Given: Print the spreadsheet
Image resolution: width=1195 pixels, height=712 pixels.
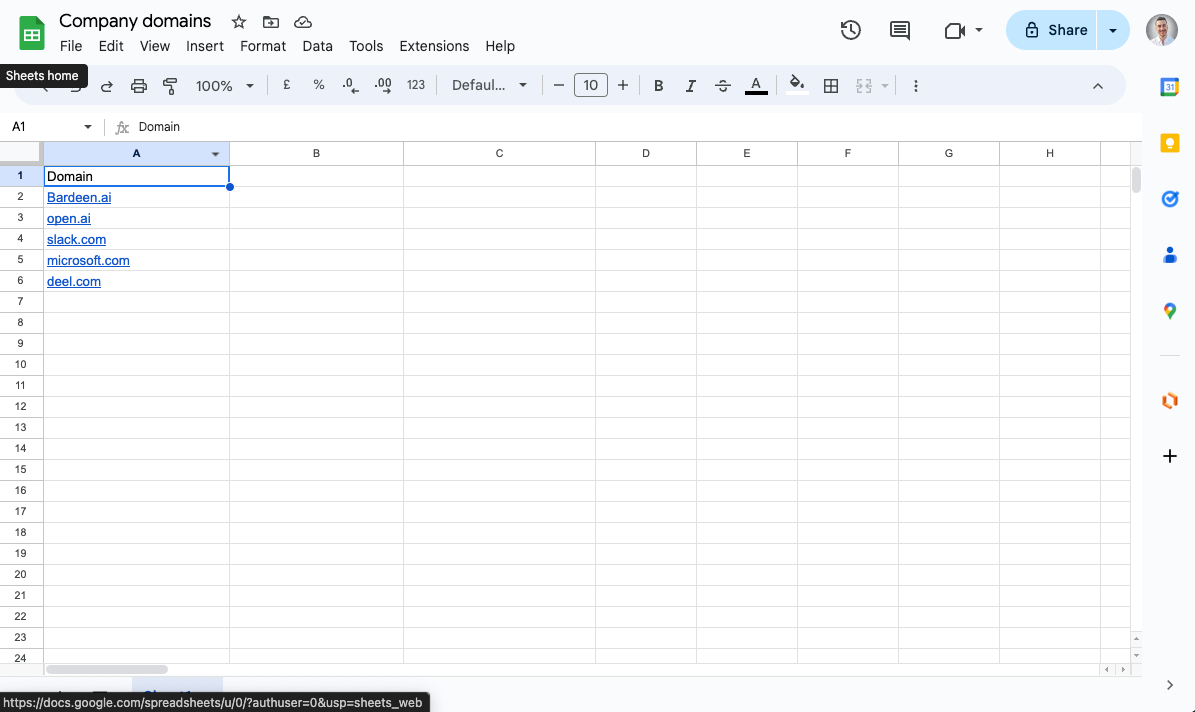Looking at the screenshot, I should coord(139,86).
